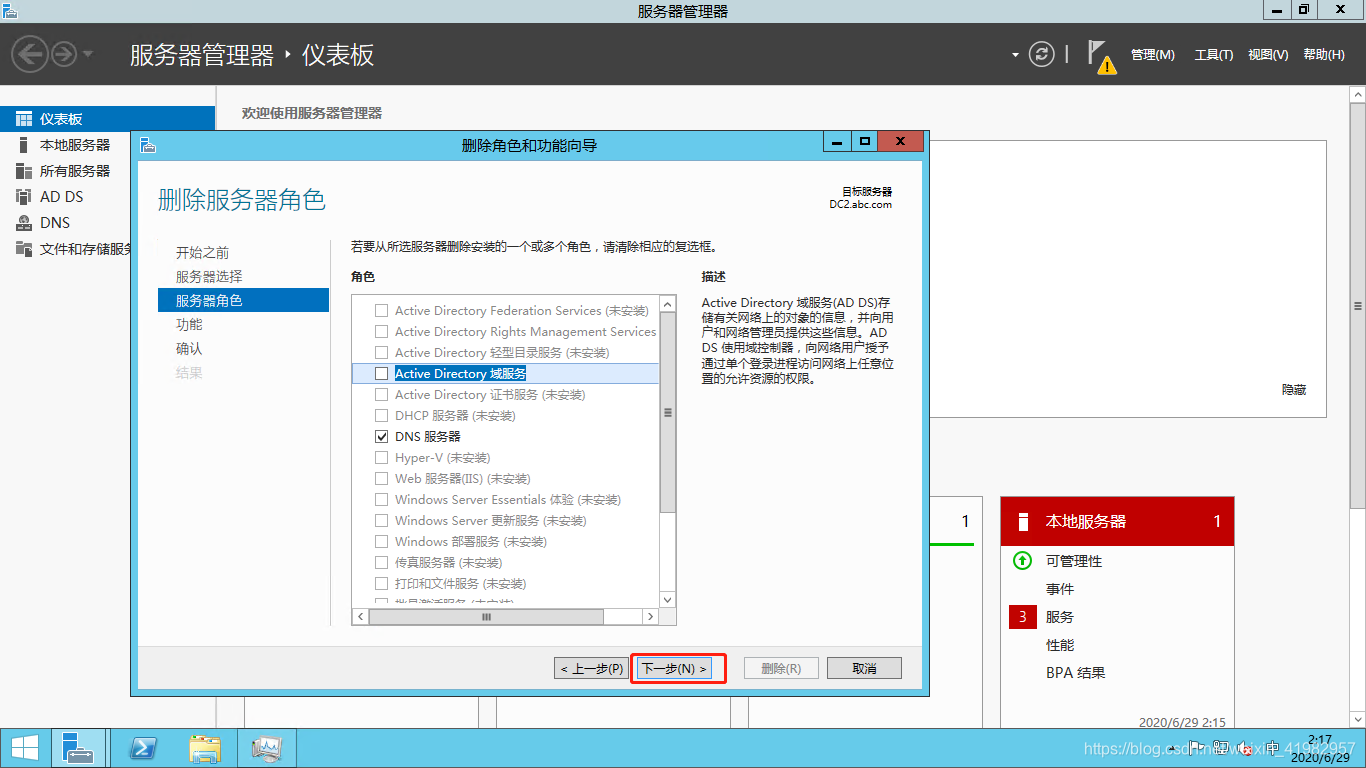Toggle Active Directory Rights Management Services checkbox
The image size is (1366, 768).
[x=381, y=332]
